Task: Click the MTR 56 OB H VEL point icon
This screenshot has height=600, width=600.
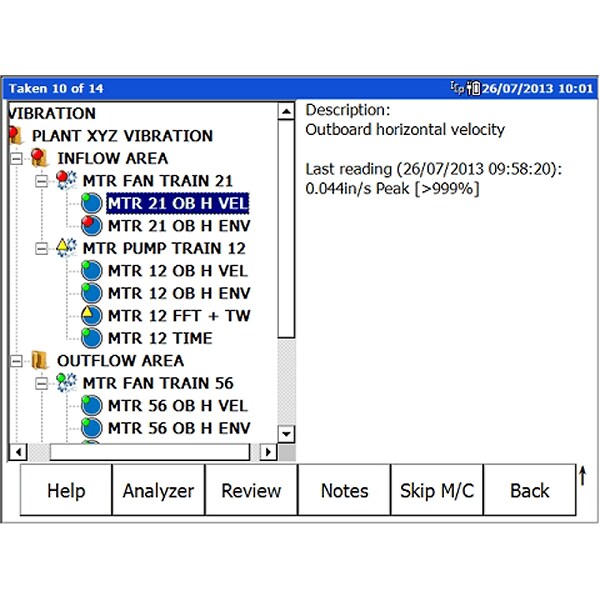Action: [91, 405]
